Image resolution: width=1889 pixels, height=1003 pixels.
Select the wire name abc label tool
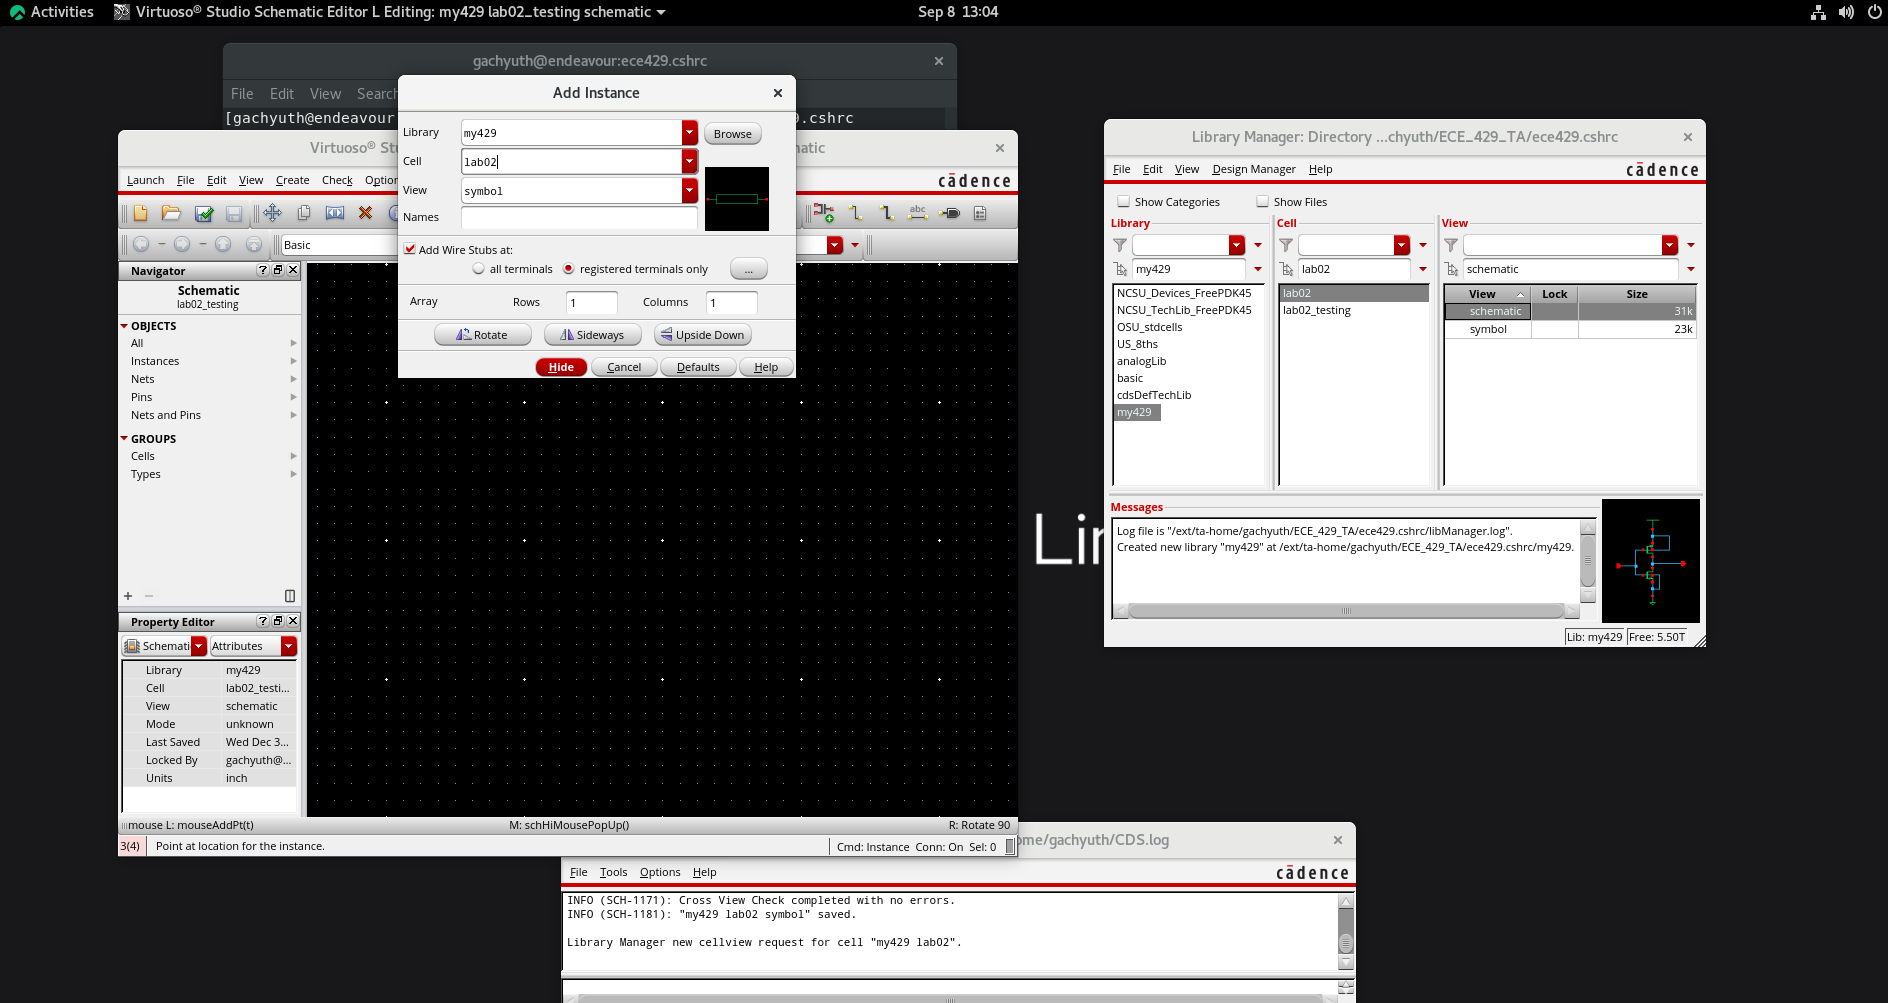(x=918, y=213)
